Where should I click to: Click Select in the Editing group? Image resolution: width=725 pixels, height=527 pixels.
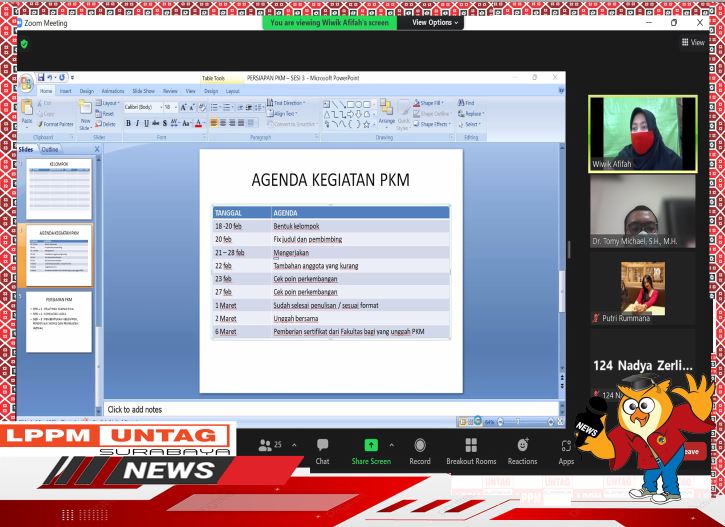pos(469,124)
